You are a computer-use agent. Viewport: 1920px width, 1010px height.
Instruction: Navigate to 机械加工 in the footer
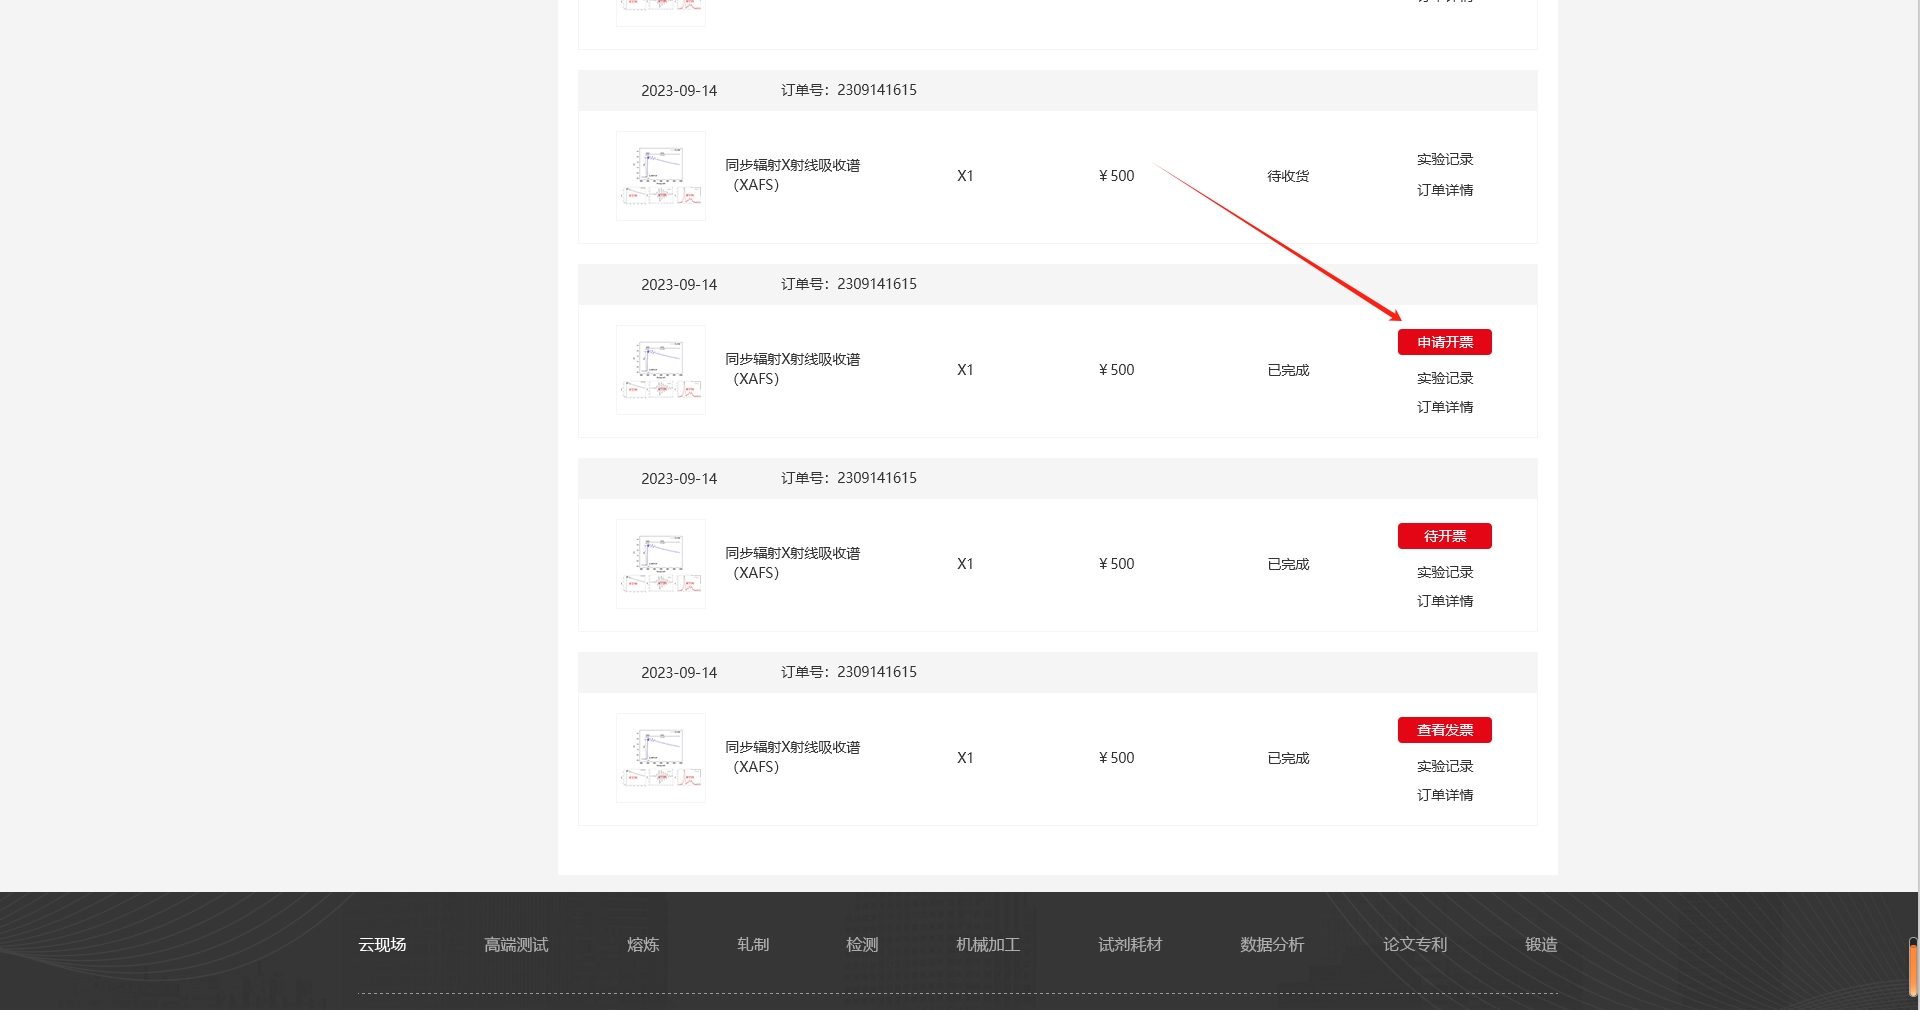tap(988, 944)
